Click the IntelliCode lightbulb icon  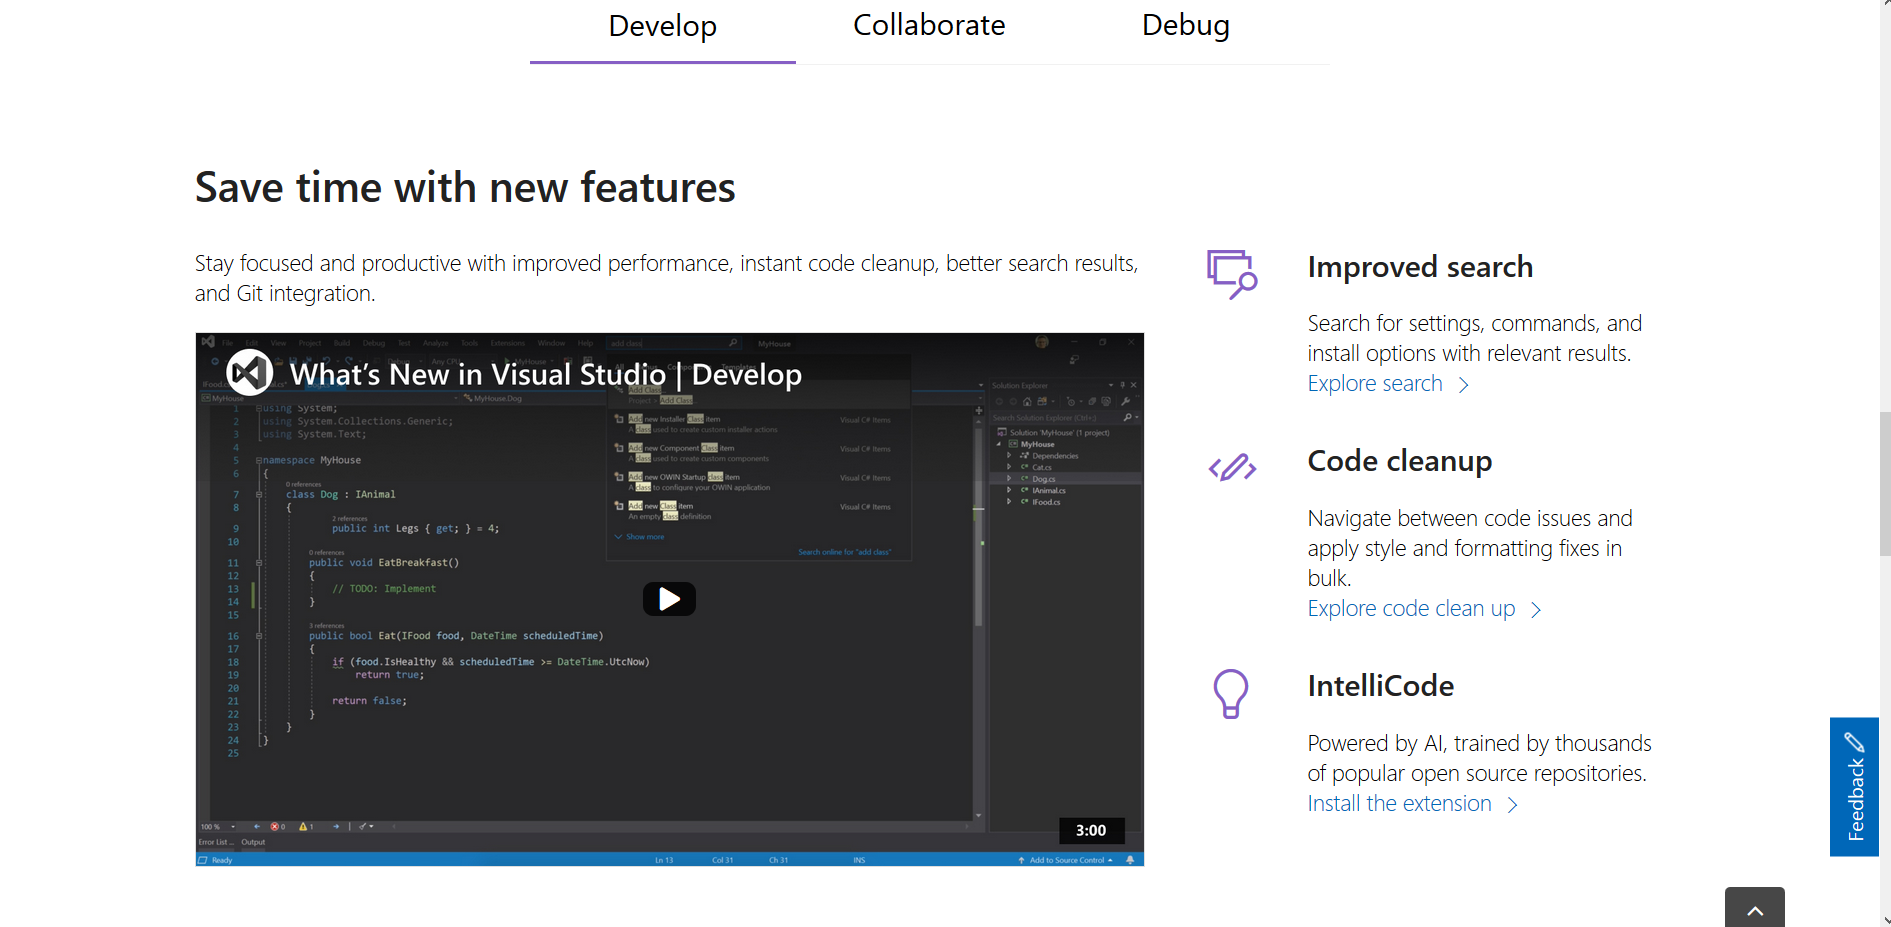(x=1231, y=693)
